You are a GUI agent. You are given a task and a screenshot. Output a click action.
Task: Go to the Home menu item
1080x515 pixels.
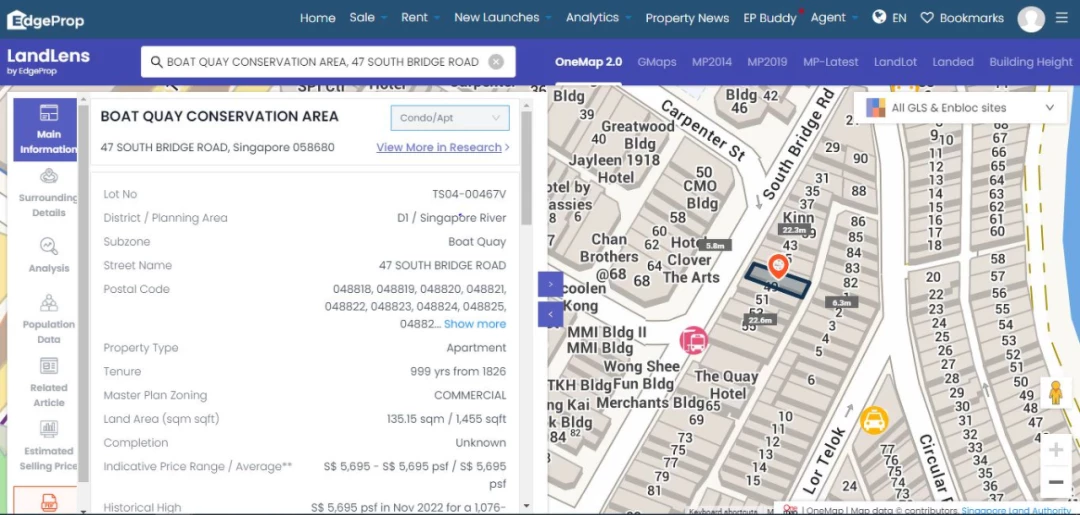click(318, 18)
